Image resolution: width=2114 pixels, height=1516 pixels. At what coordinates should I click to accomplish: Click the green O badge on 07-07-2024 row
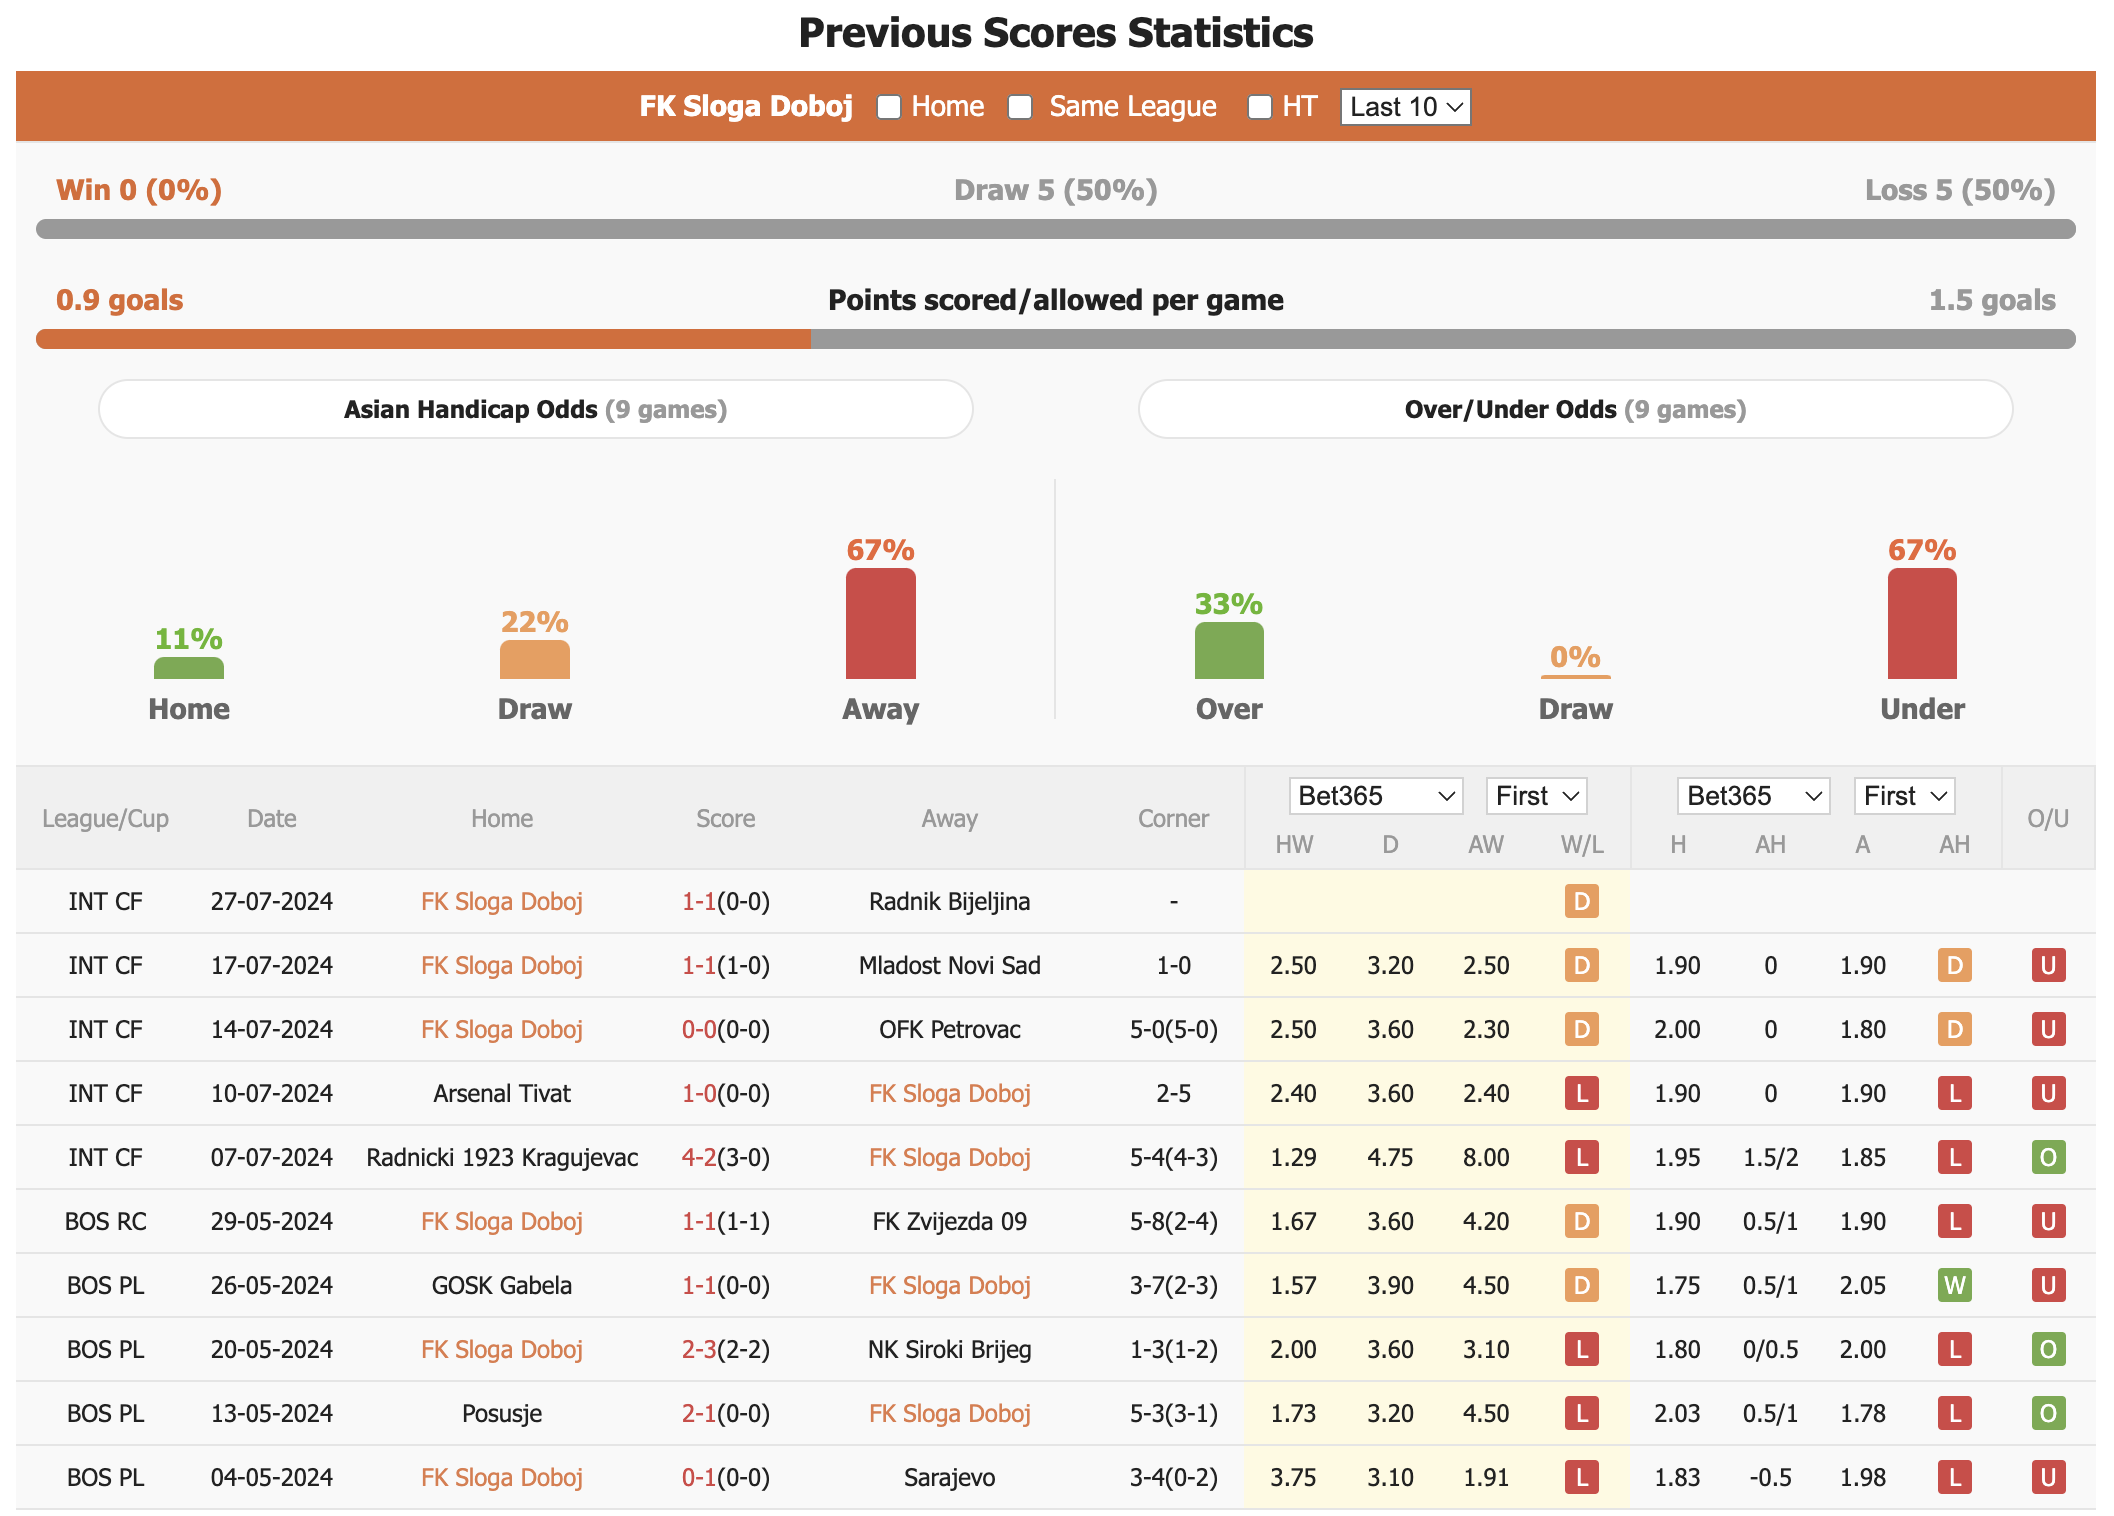tap(2048, 1157)
